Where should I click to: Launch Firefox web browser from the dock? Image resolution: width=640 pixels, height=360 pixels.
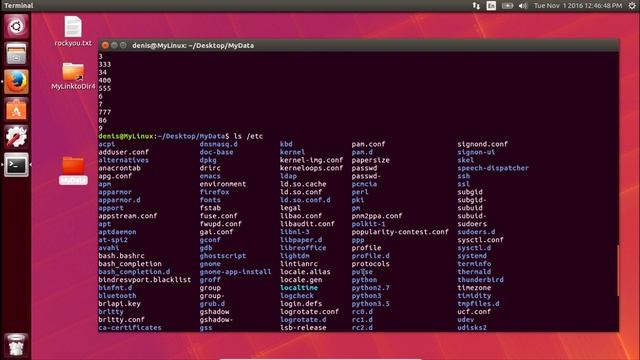pyautogui.click(x=16, y=82)
